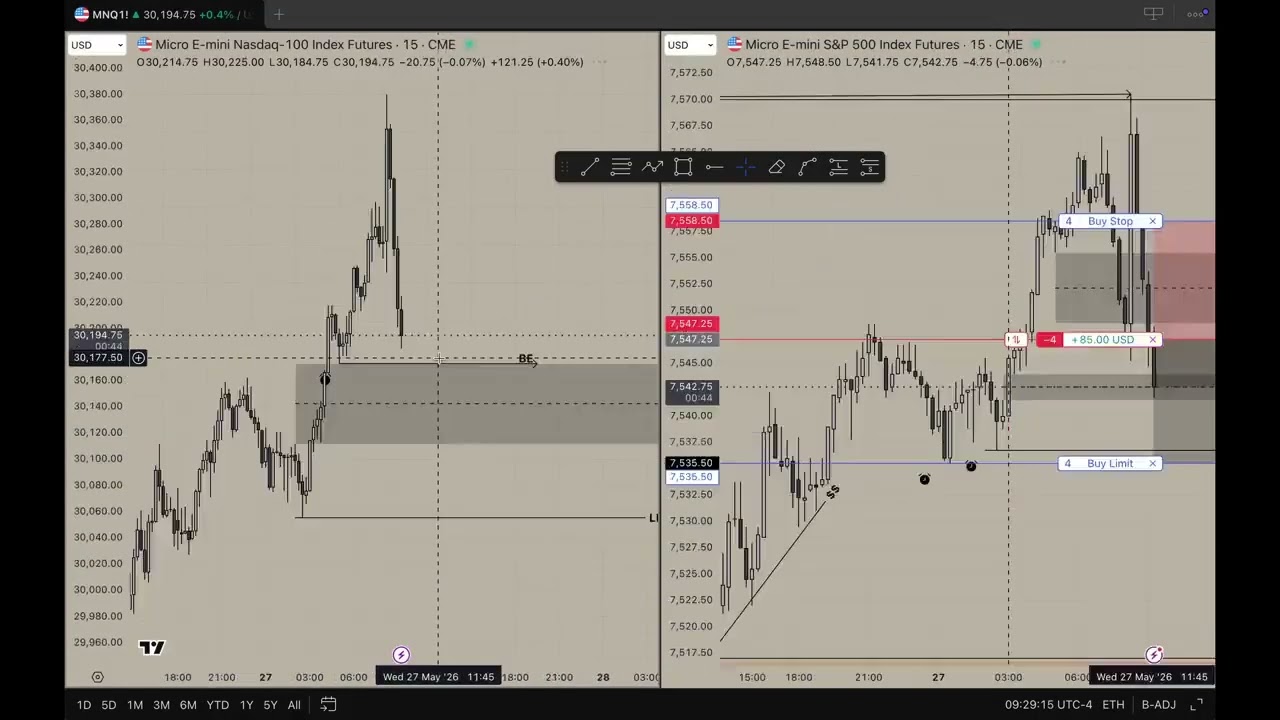Open S&P chart USD currency dropdown
This screenshot has width=1280, height=720.
[x=691, y=45]
